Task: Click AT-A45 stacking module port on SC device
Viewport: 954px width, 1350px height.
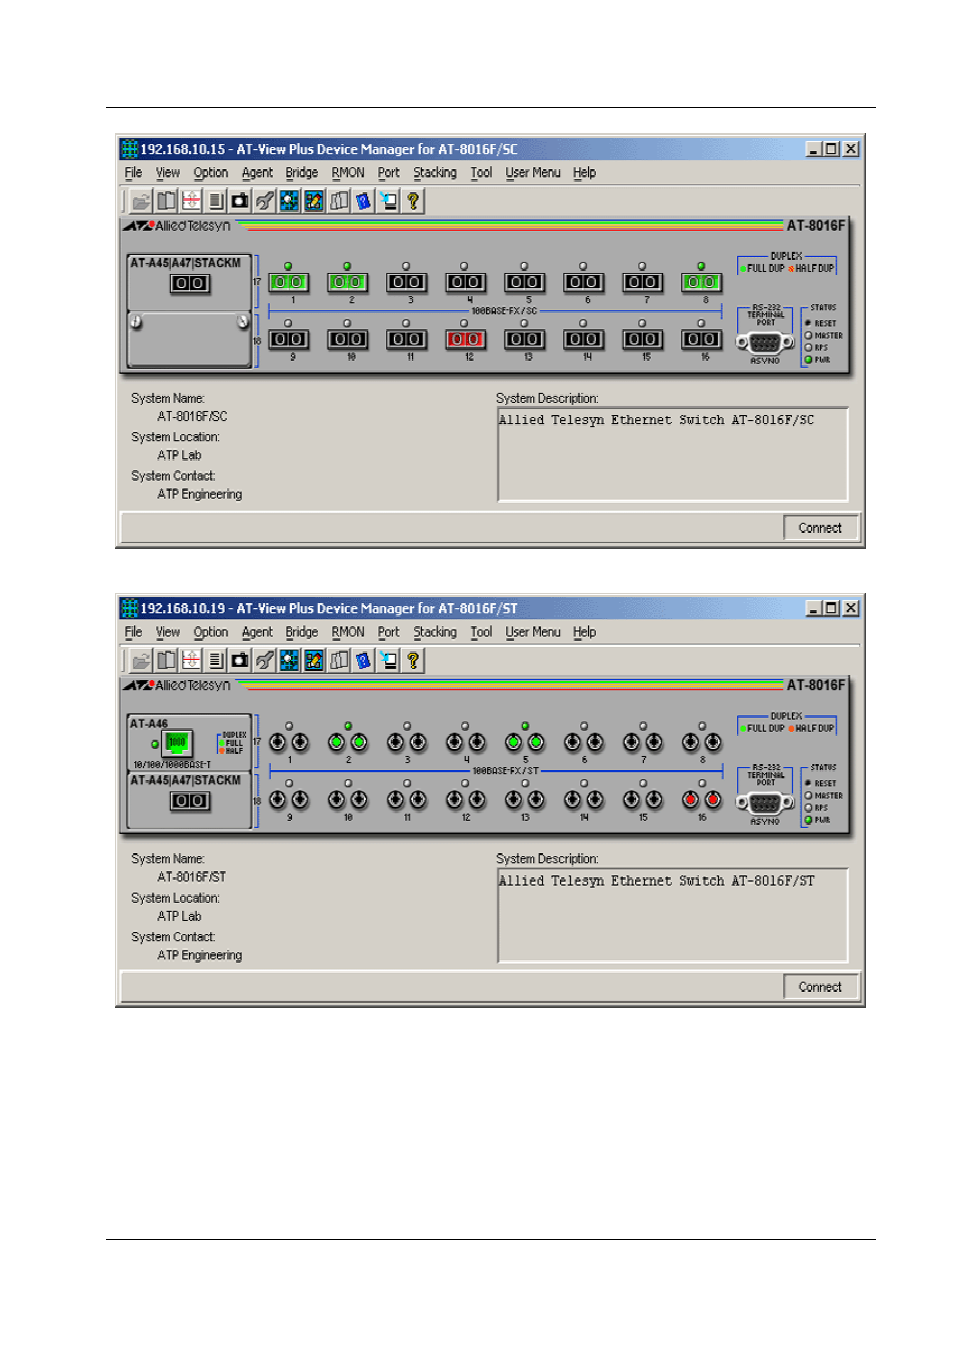Action: point(190,283)
